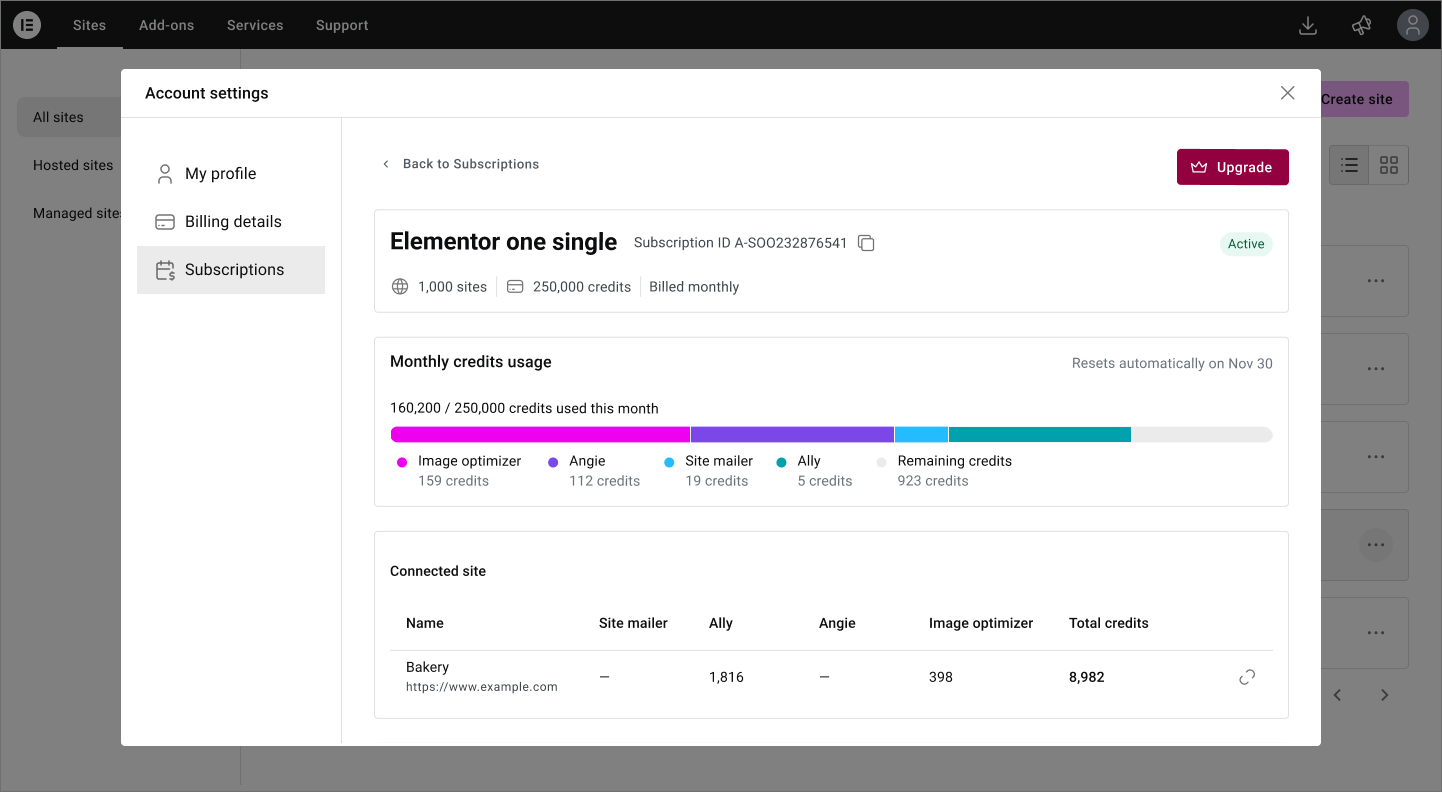The image size is (1442, 792).
Task: Click the 160,200 / 250,000 credits used text
Action: tap(524, 408)
